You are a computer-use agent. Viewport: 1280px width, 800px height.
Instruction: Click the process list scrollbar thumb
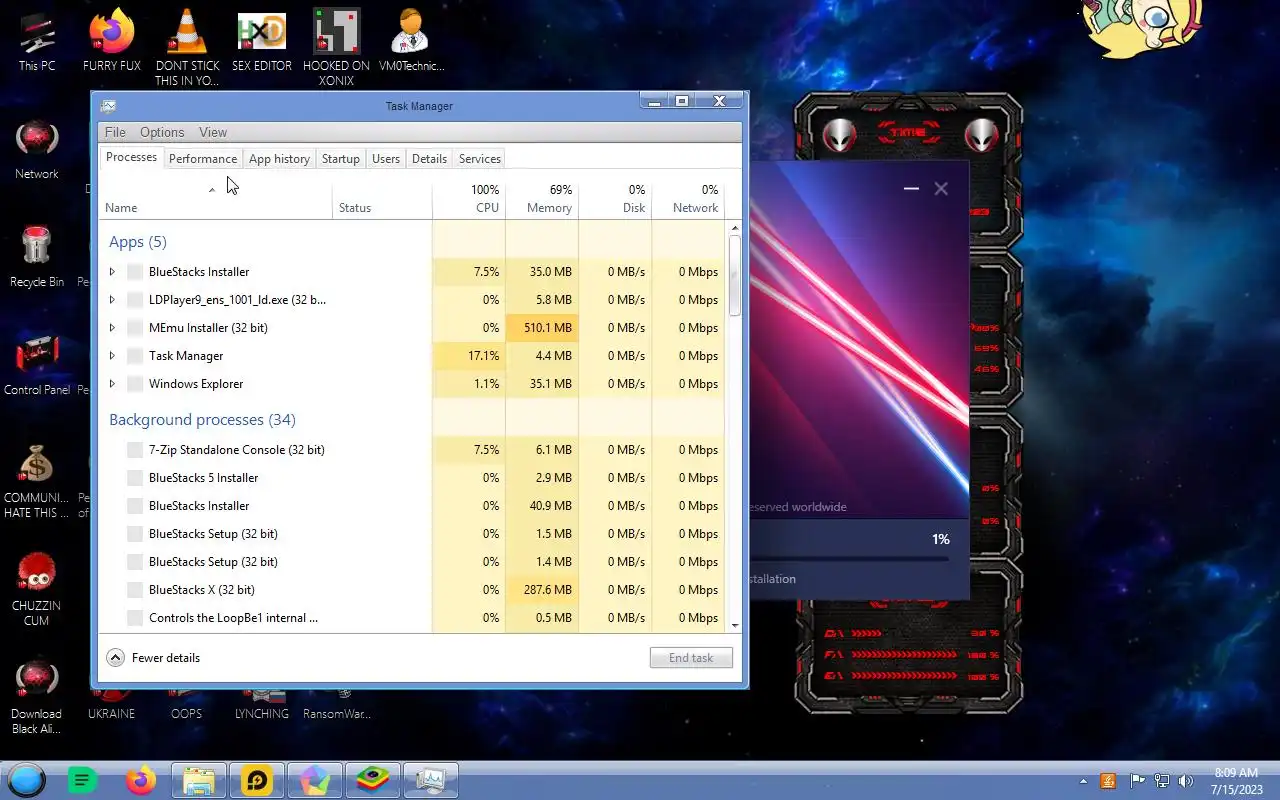735,275
